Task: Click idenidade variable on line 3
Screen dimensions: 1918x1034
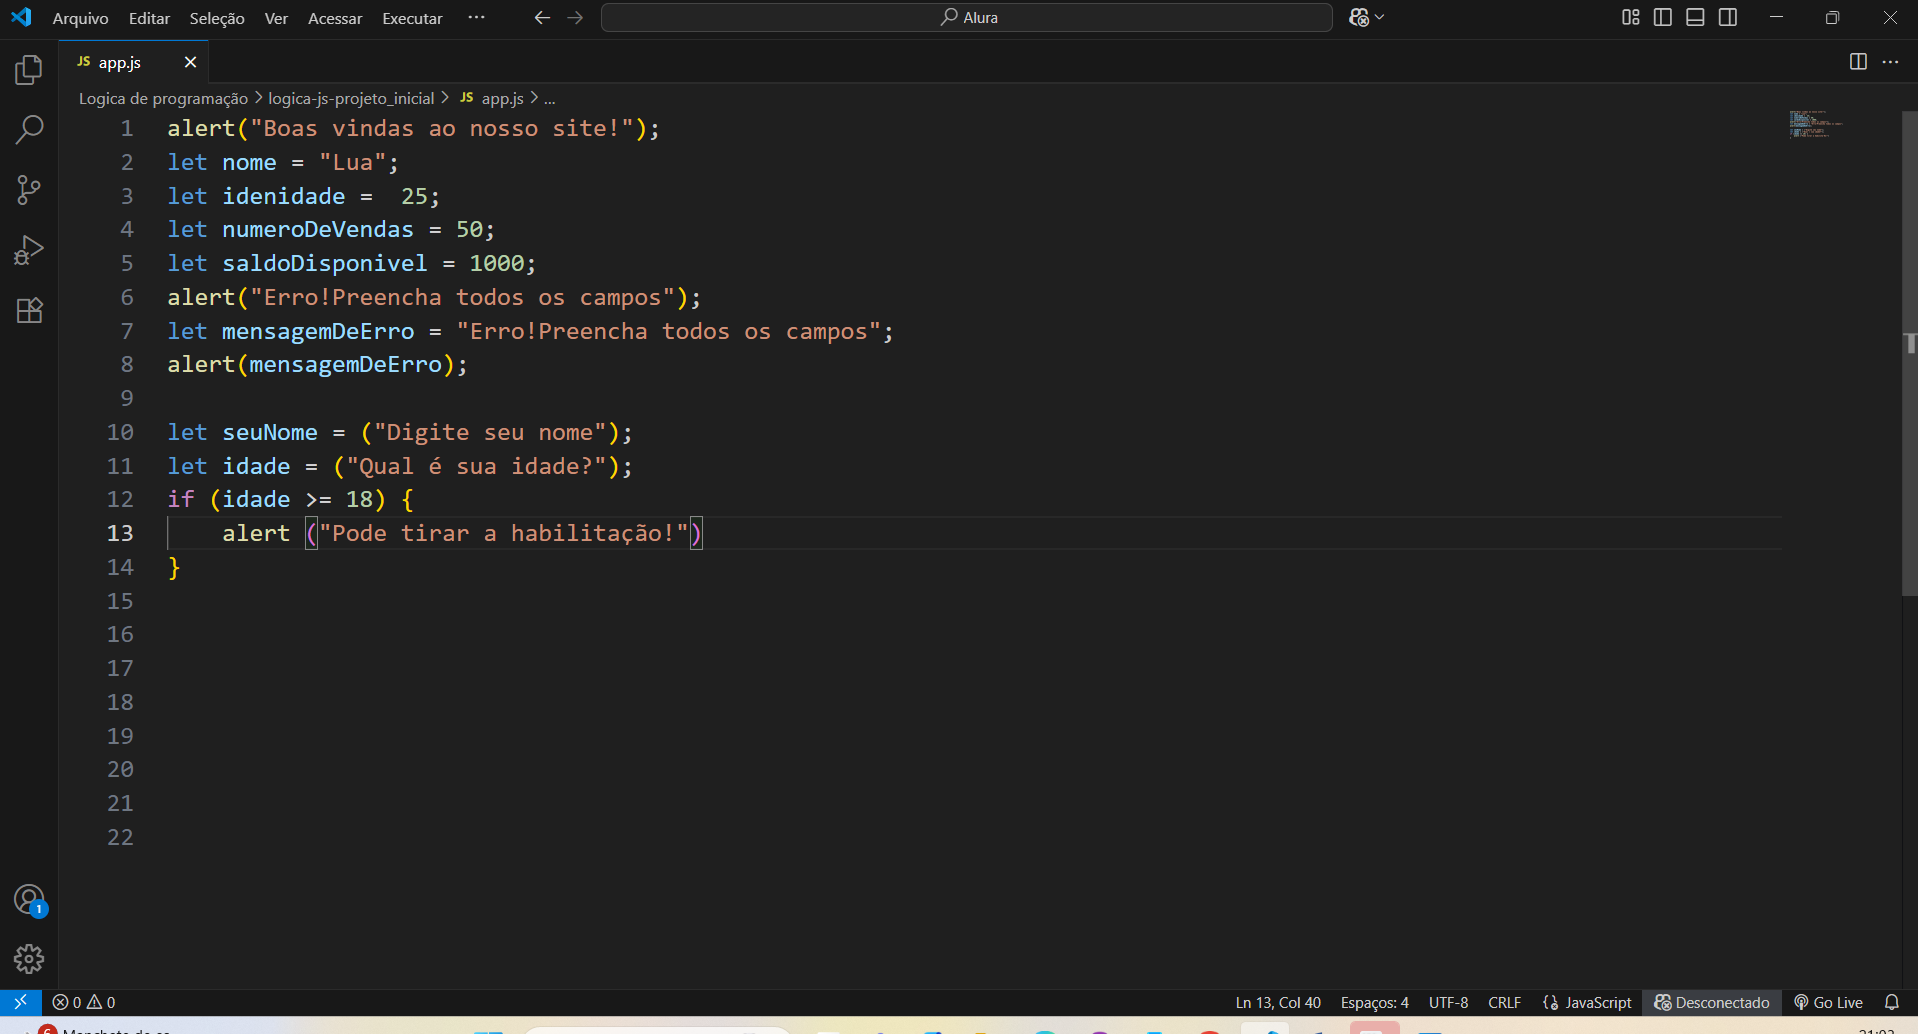Action: [283, 196]
